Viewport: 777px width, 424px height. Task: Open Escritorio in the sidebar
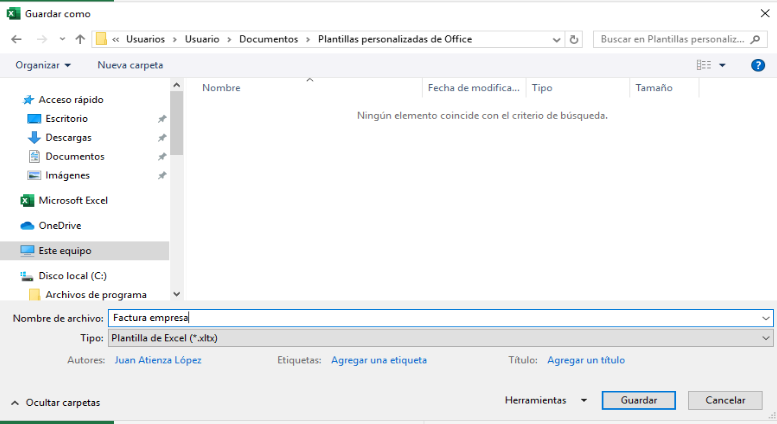[66, 118]
